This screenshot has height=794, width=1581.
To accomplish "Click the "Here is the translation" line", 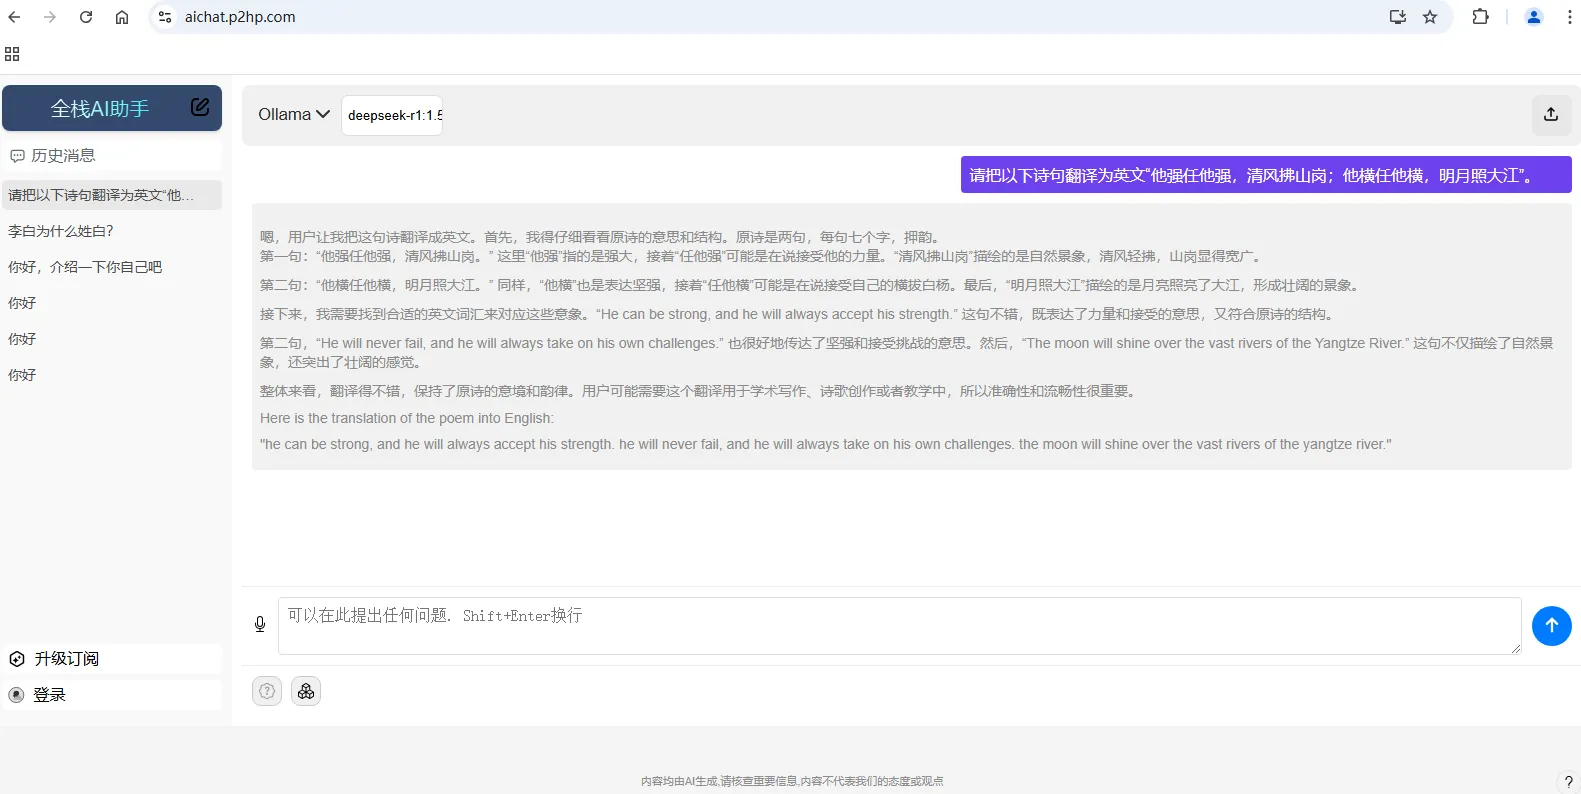I will (407, 418).
